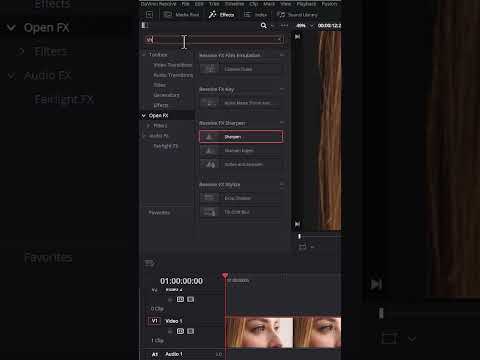The width and height of the screenshot is (480, 360).
Task: Toggle the disable-track button on Video 2
Action: click(x=191, y=299)
